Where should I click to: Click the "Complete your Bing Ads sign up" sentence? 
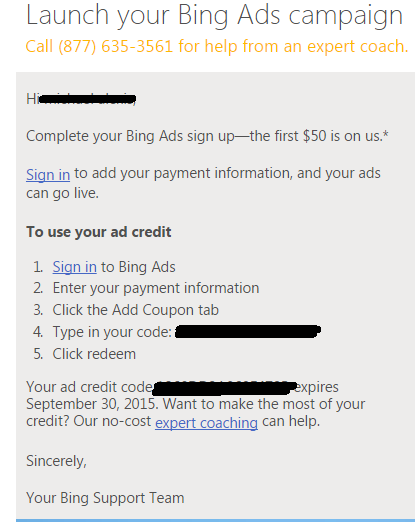click(x=130, y=136)
